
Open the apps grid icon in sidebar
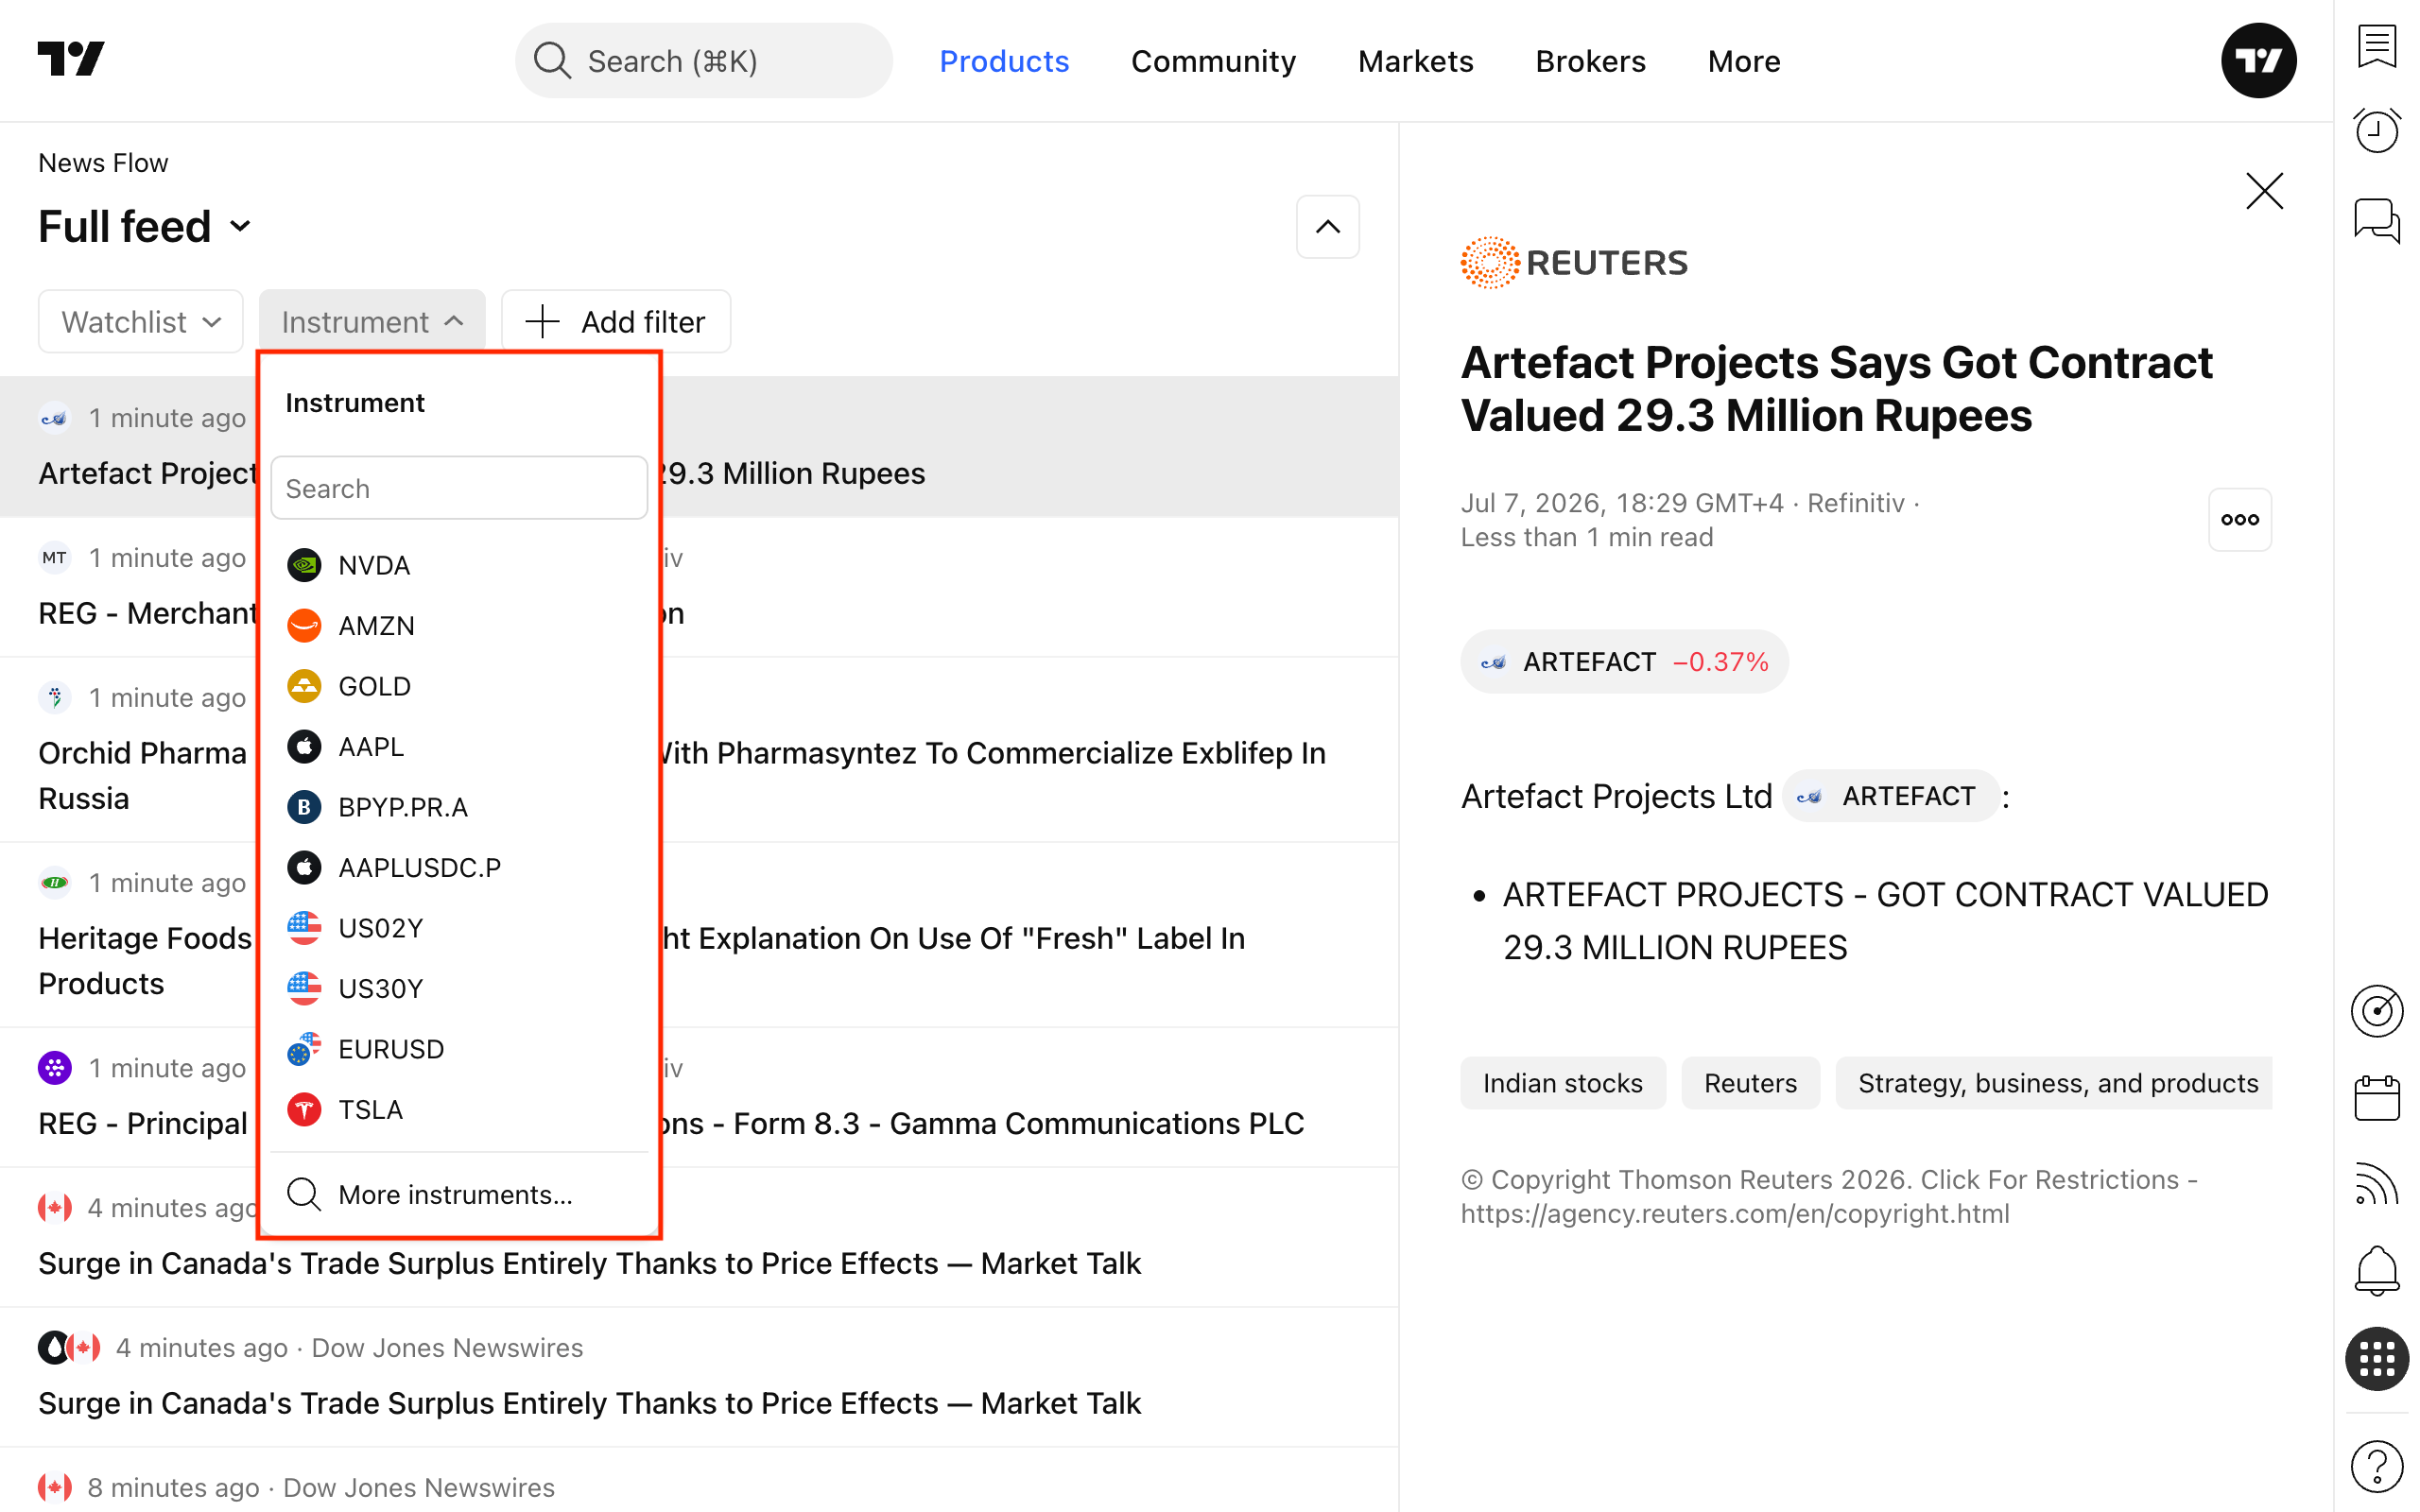pos(2376,1359)
